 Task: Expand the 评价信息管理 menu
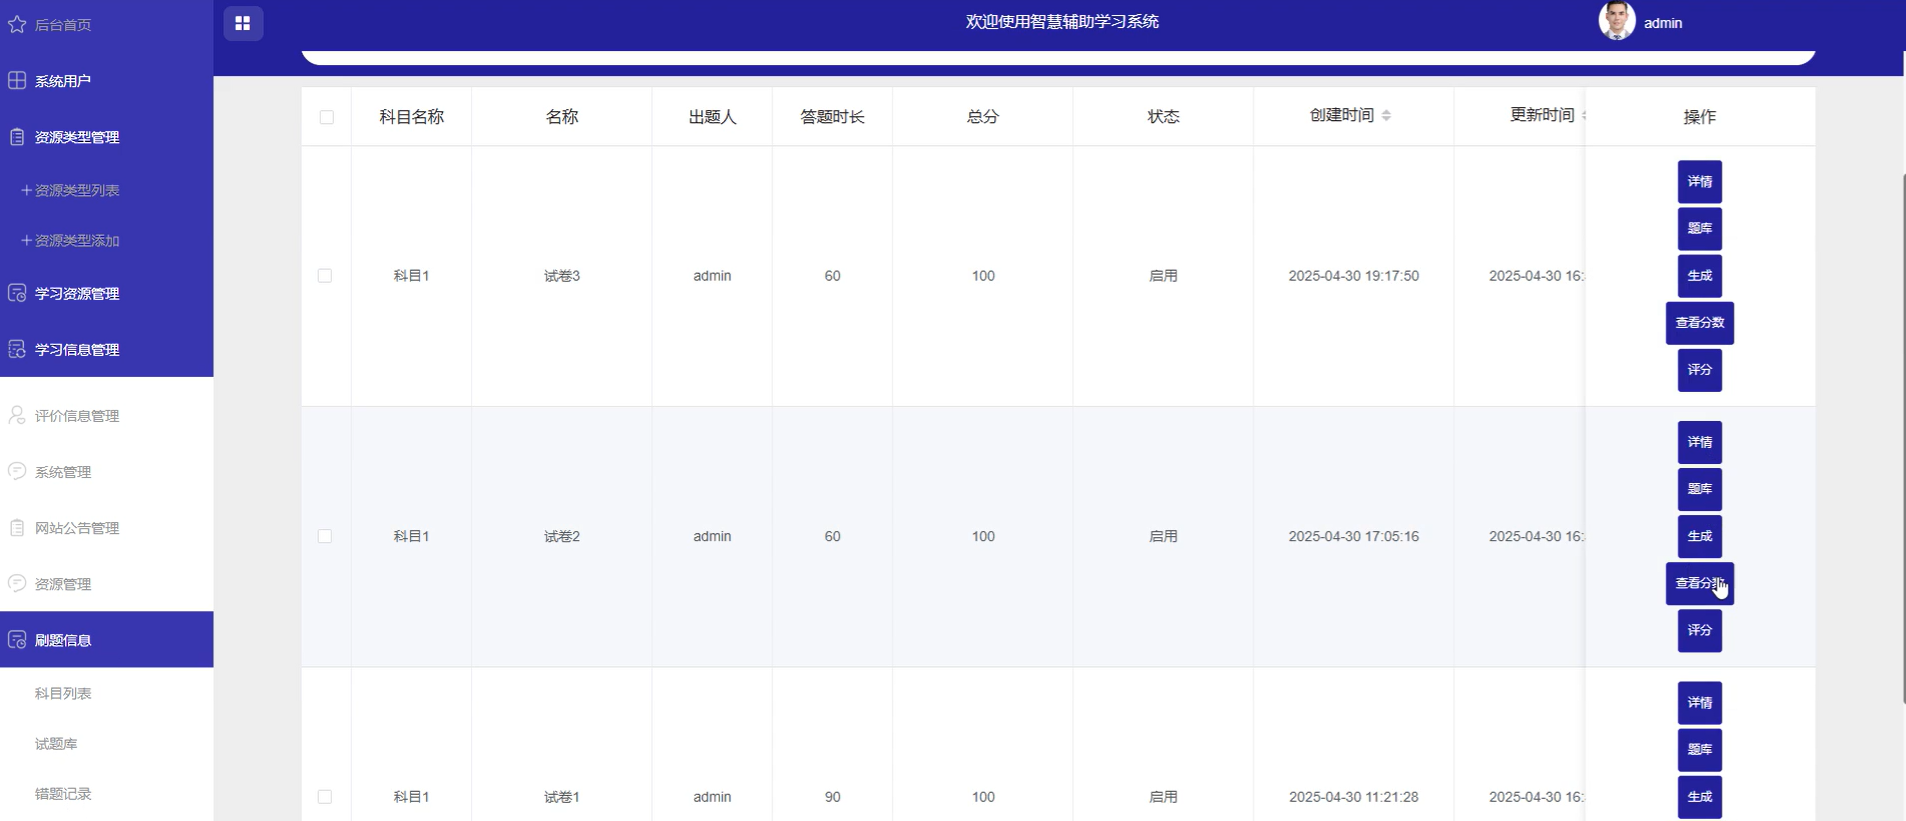click(106, 415)
